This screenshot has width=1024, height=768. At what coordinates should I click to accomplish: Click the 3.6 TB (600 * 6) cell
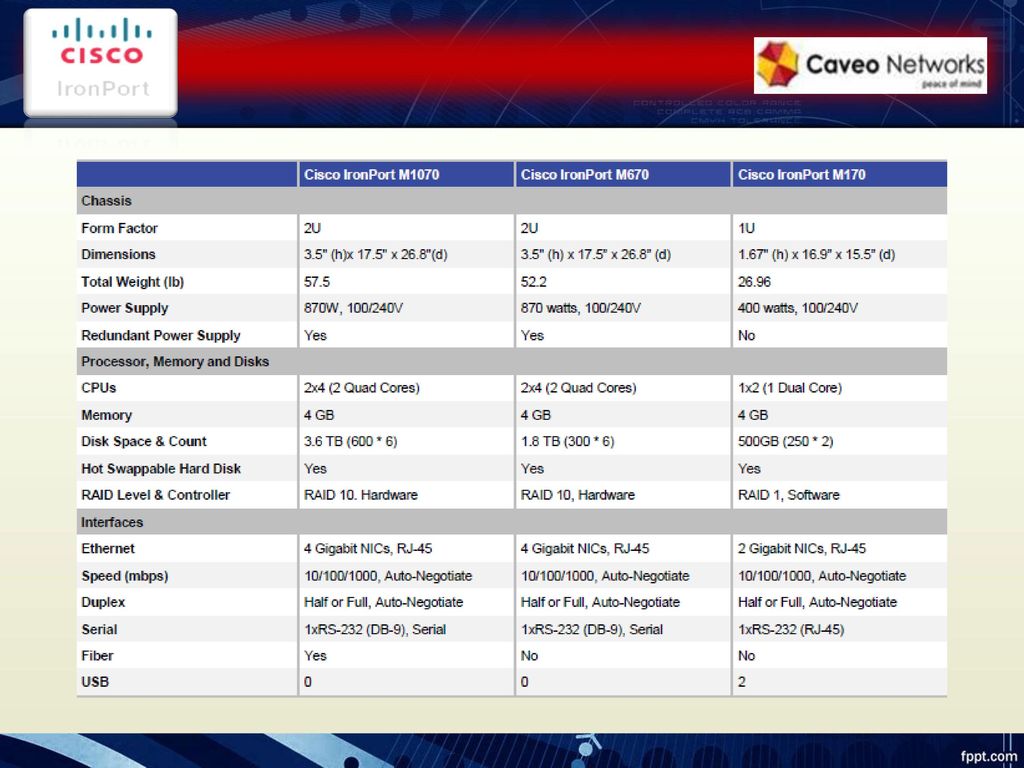point(351,441)
